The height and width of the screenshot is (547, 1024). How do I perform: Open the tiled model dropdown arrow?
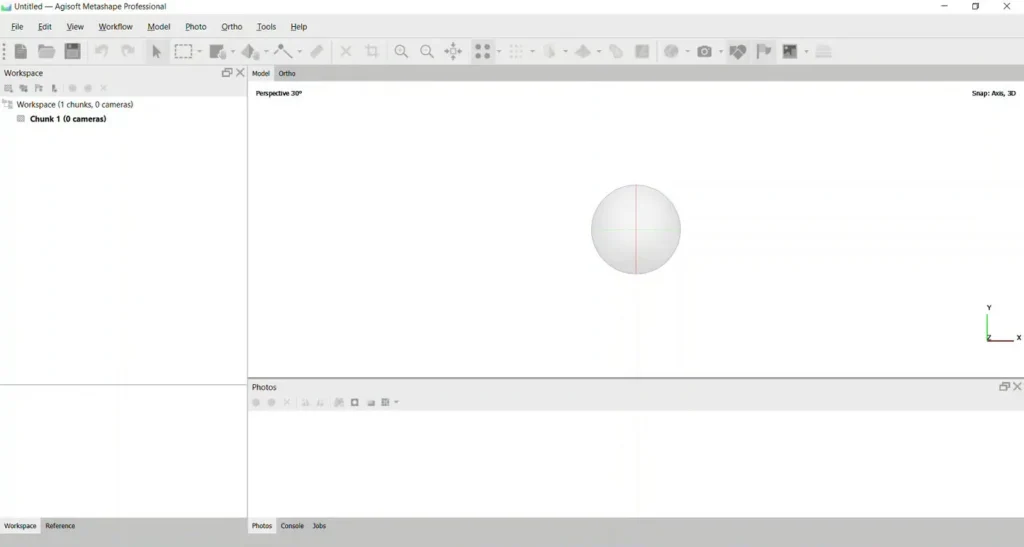599,52
